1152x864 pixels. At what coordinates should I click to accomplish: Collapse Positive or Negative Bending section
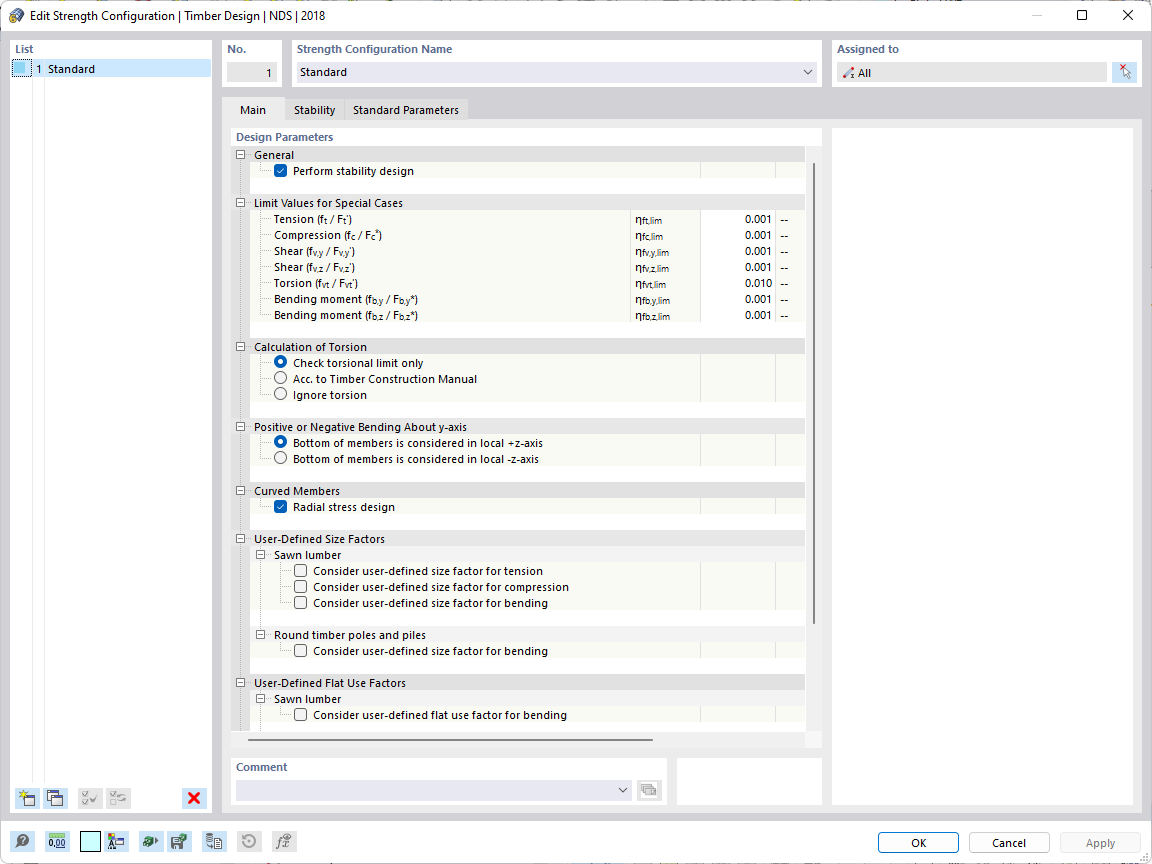240,427
